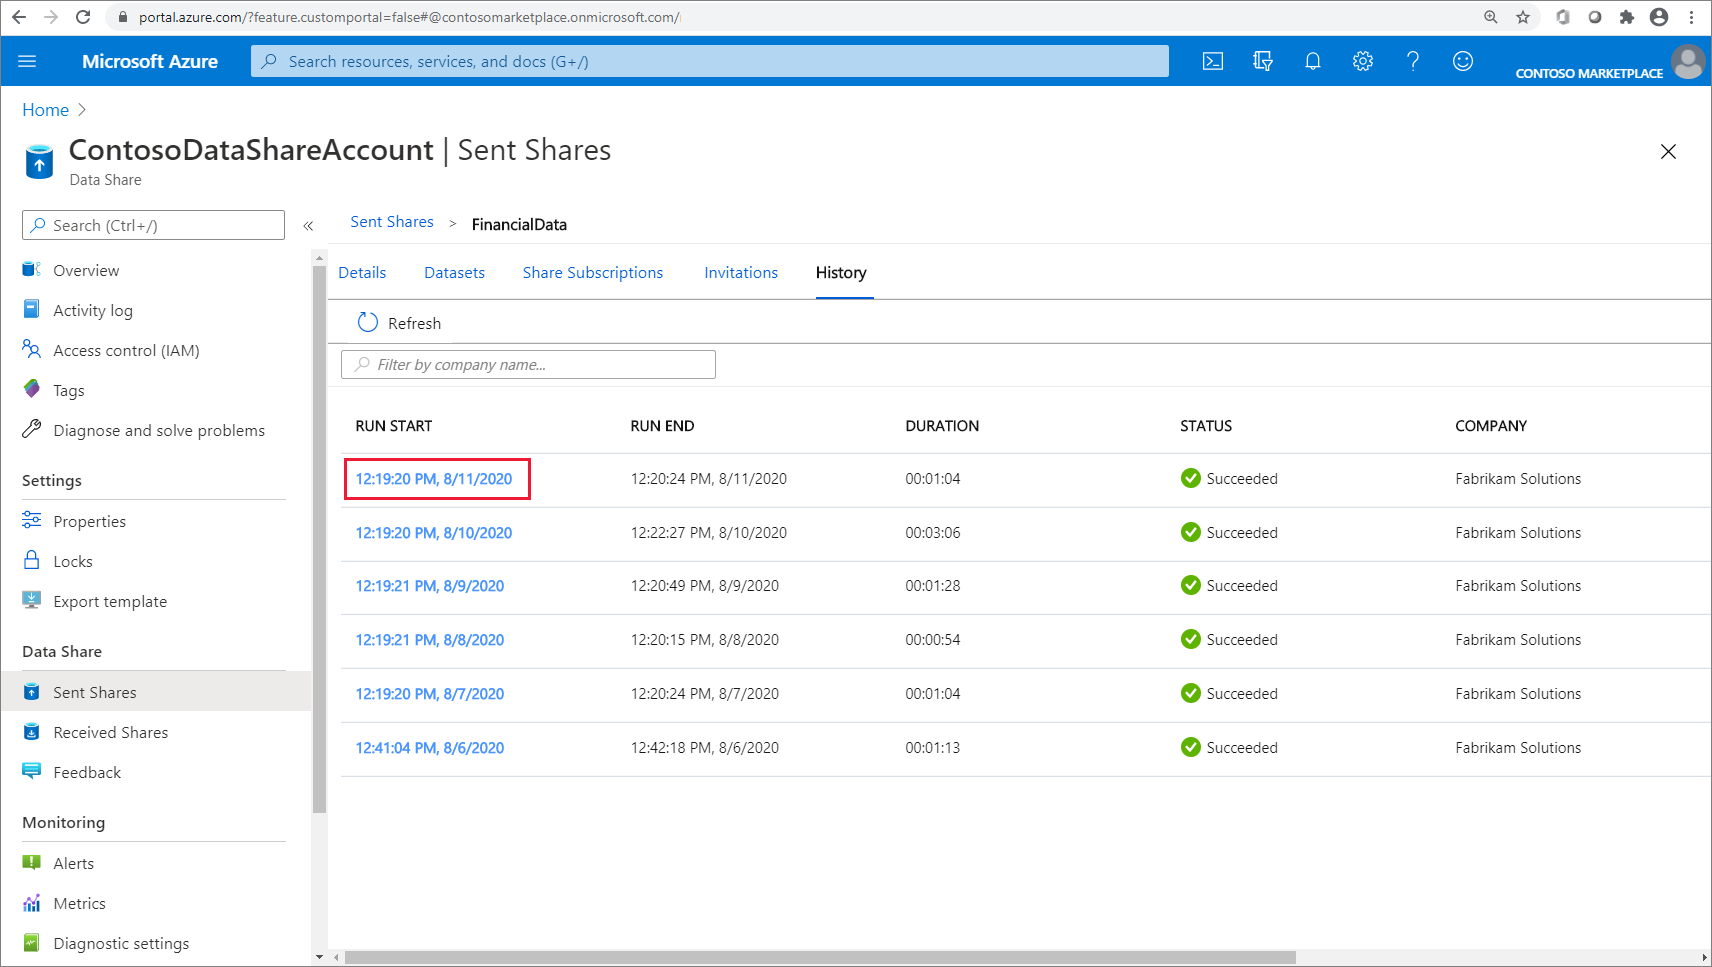Switch to the Invitations tab
The height and width of the screenshot is (967, 1712).
740,272
